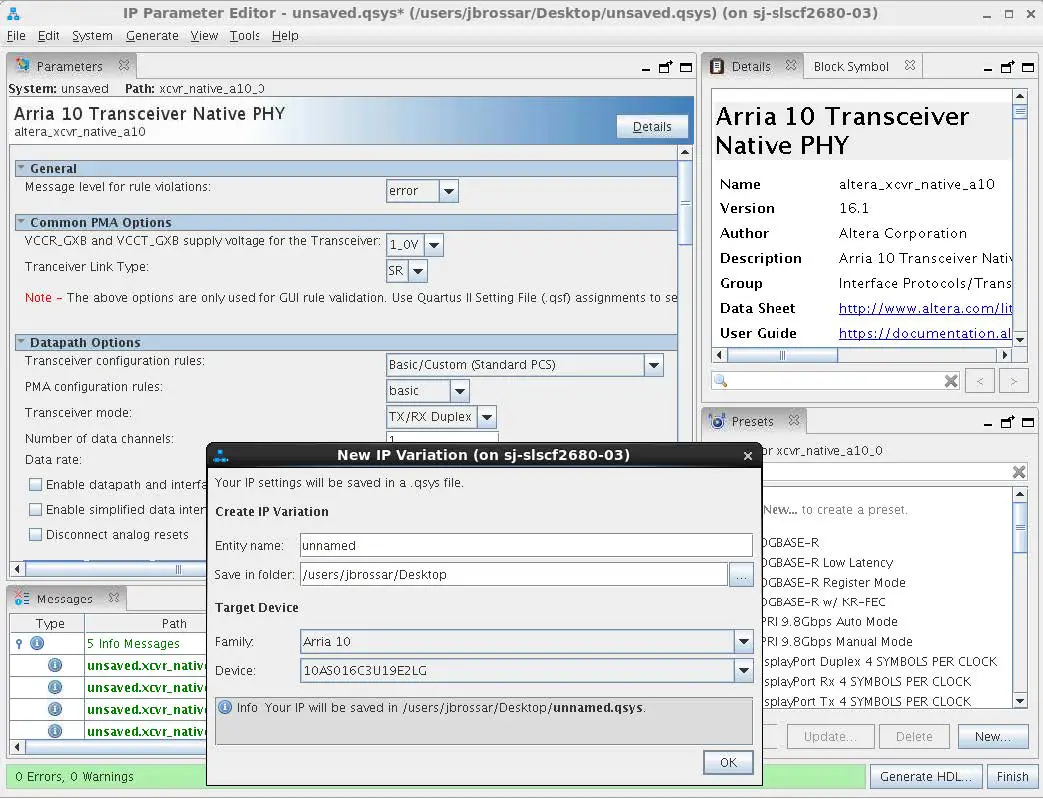1043x799 pixels.
Task: Collapse the General section
Action: tap(21, 168)
